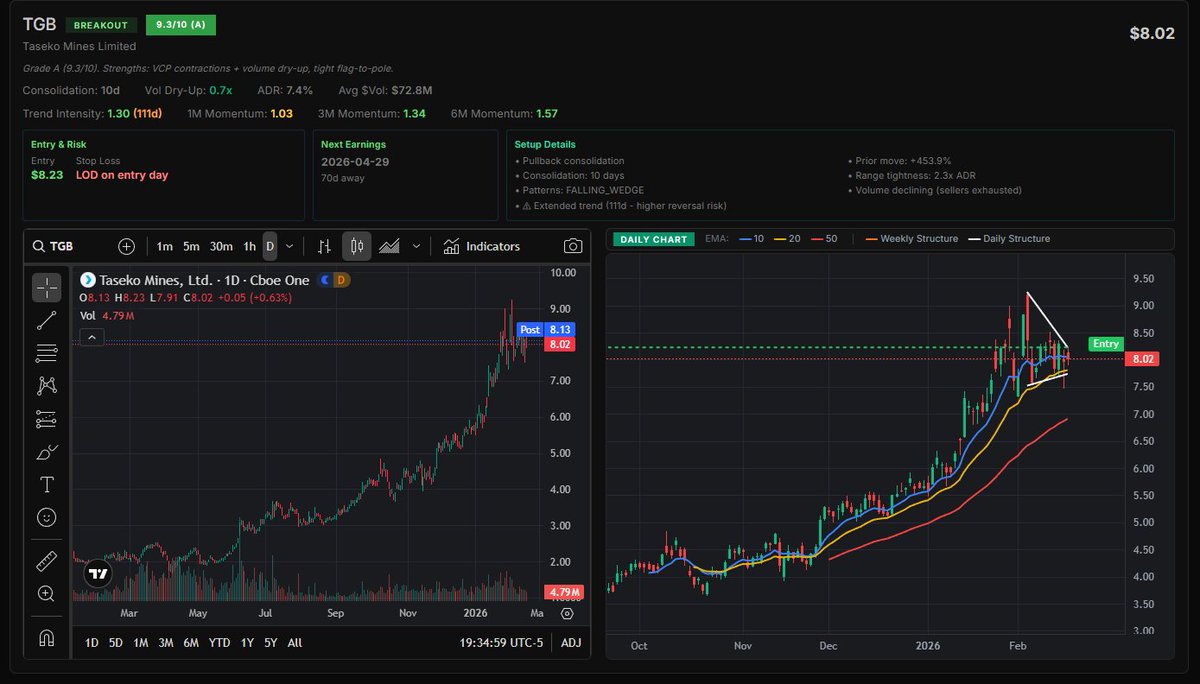Click the compare or add symbol plus icon
1200x684 pixels.
pyautogui.click(x=126, y=246)
